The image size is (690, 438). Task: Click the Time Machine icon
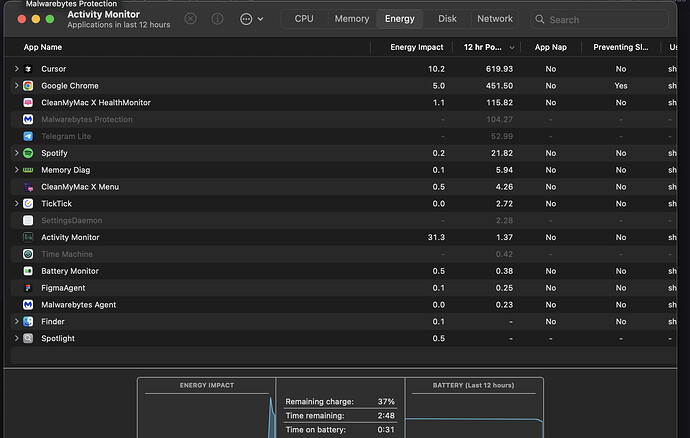click(28, 254)
